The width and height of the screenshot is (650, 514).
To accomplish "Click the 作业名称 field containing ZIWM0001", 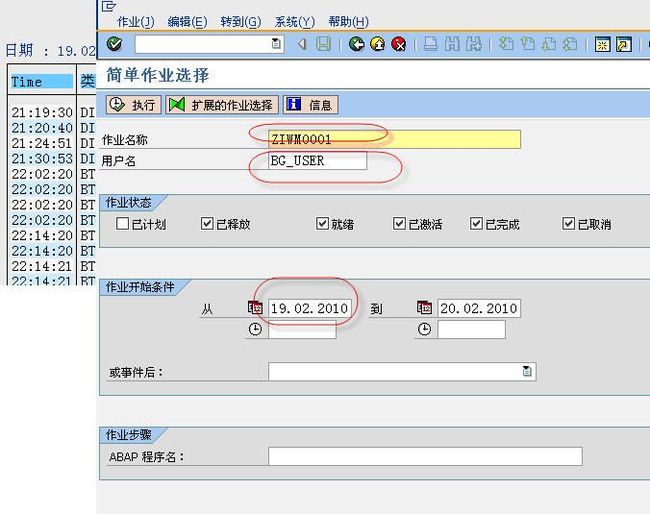I will pyautogui.click(x=394, y=139).
